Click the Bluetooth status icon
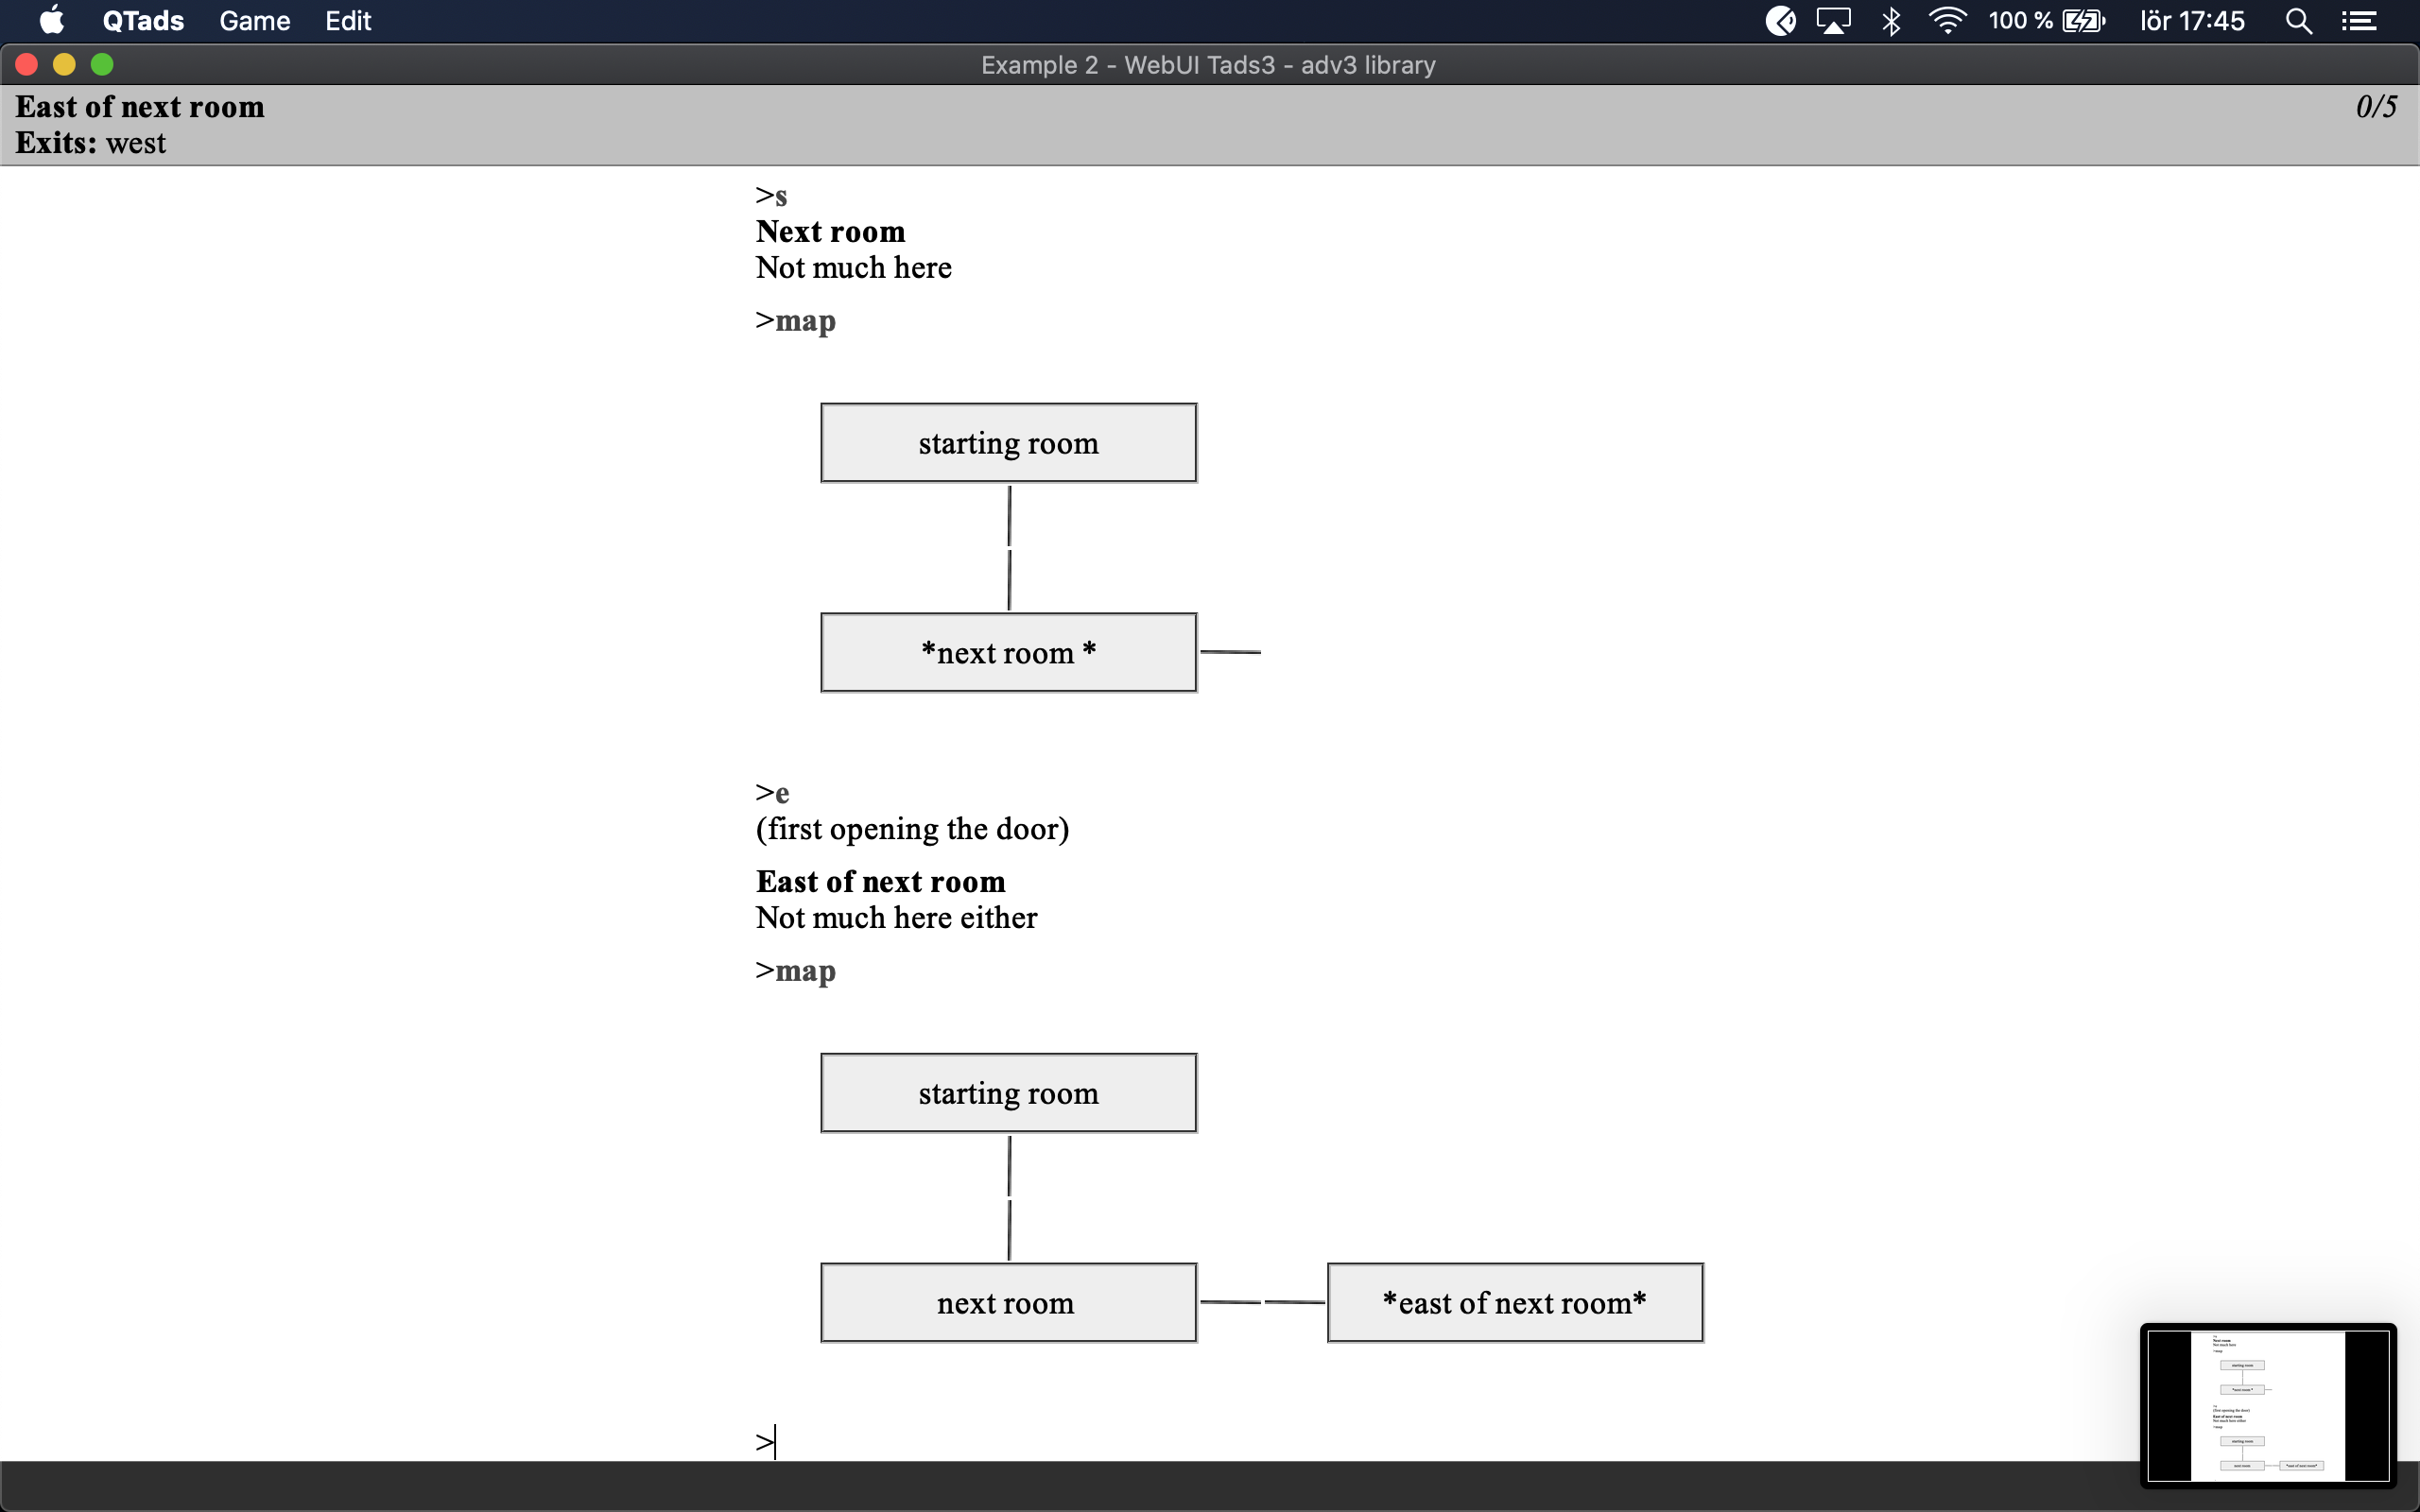This screenshot has height=1512, width=2420. (1890, 21)
